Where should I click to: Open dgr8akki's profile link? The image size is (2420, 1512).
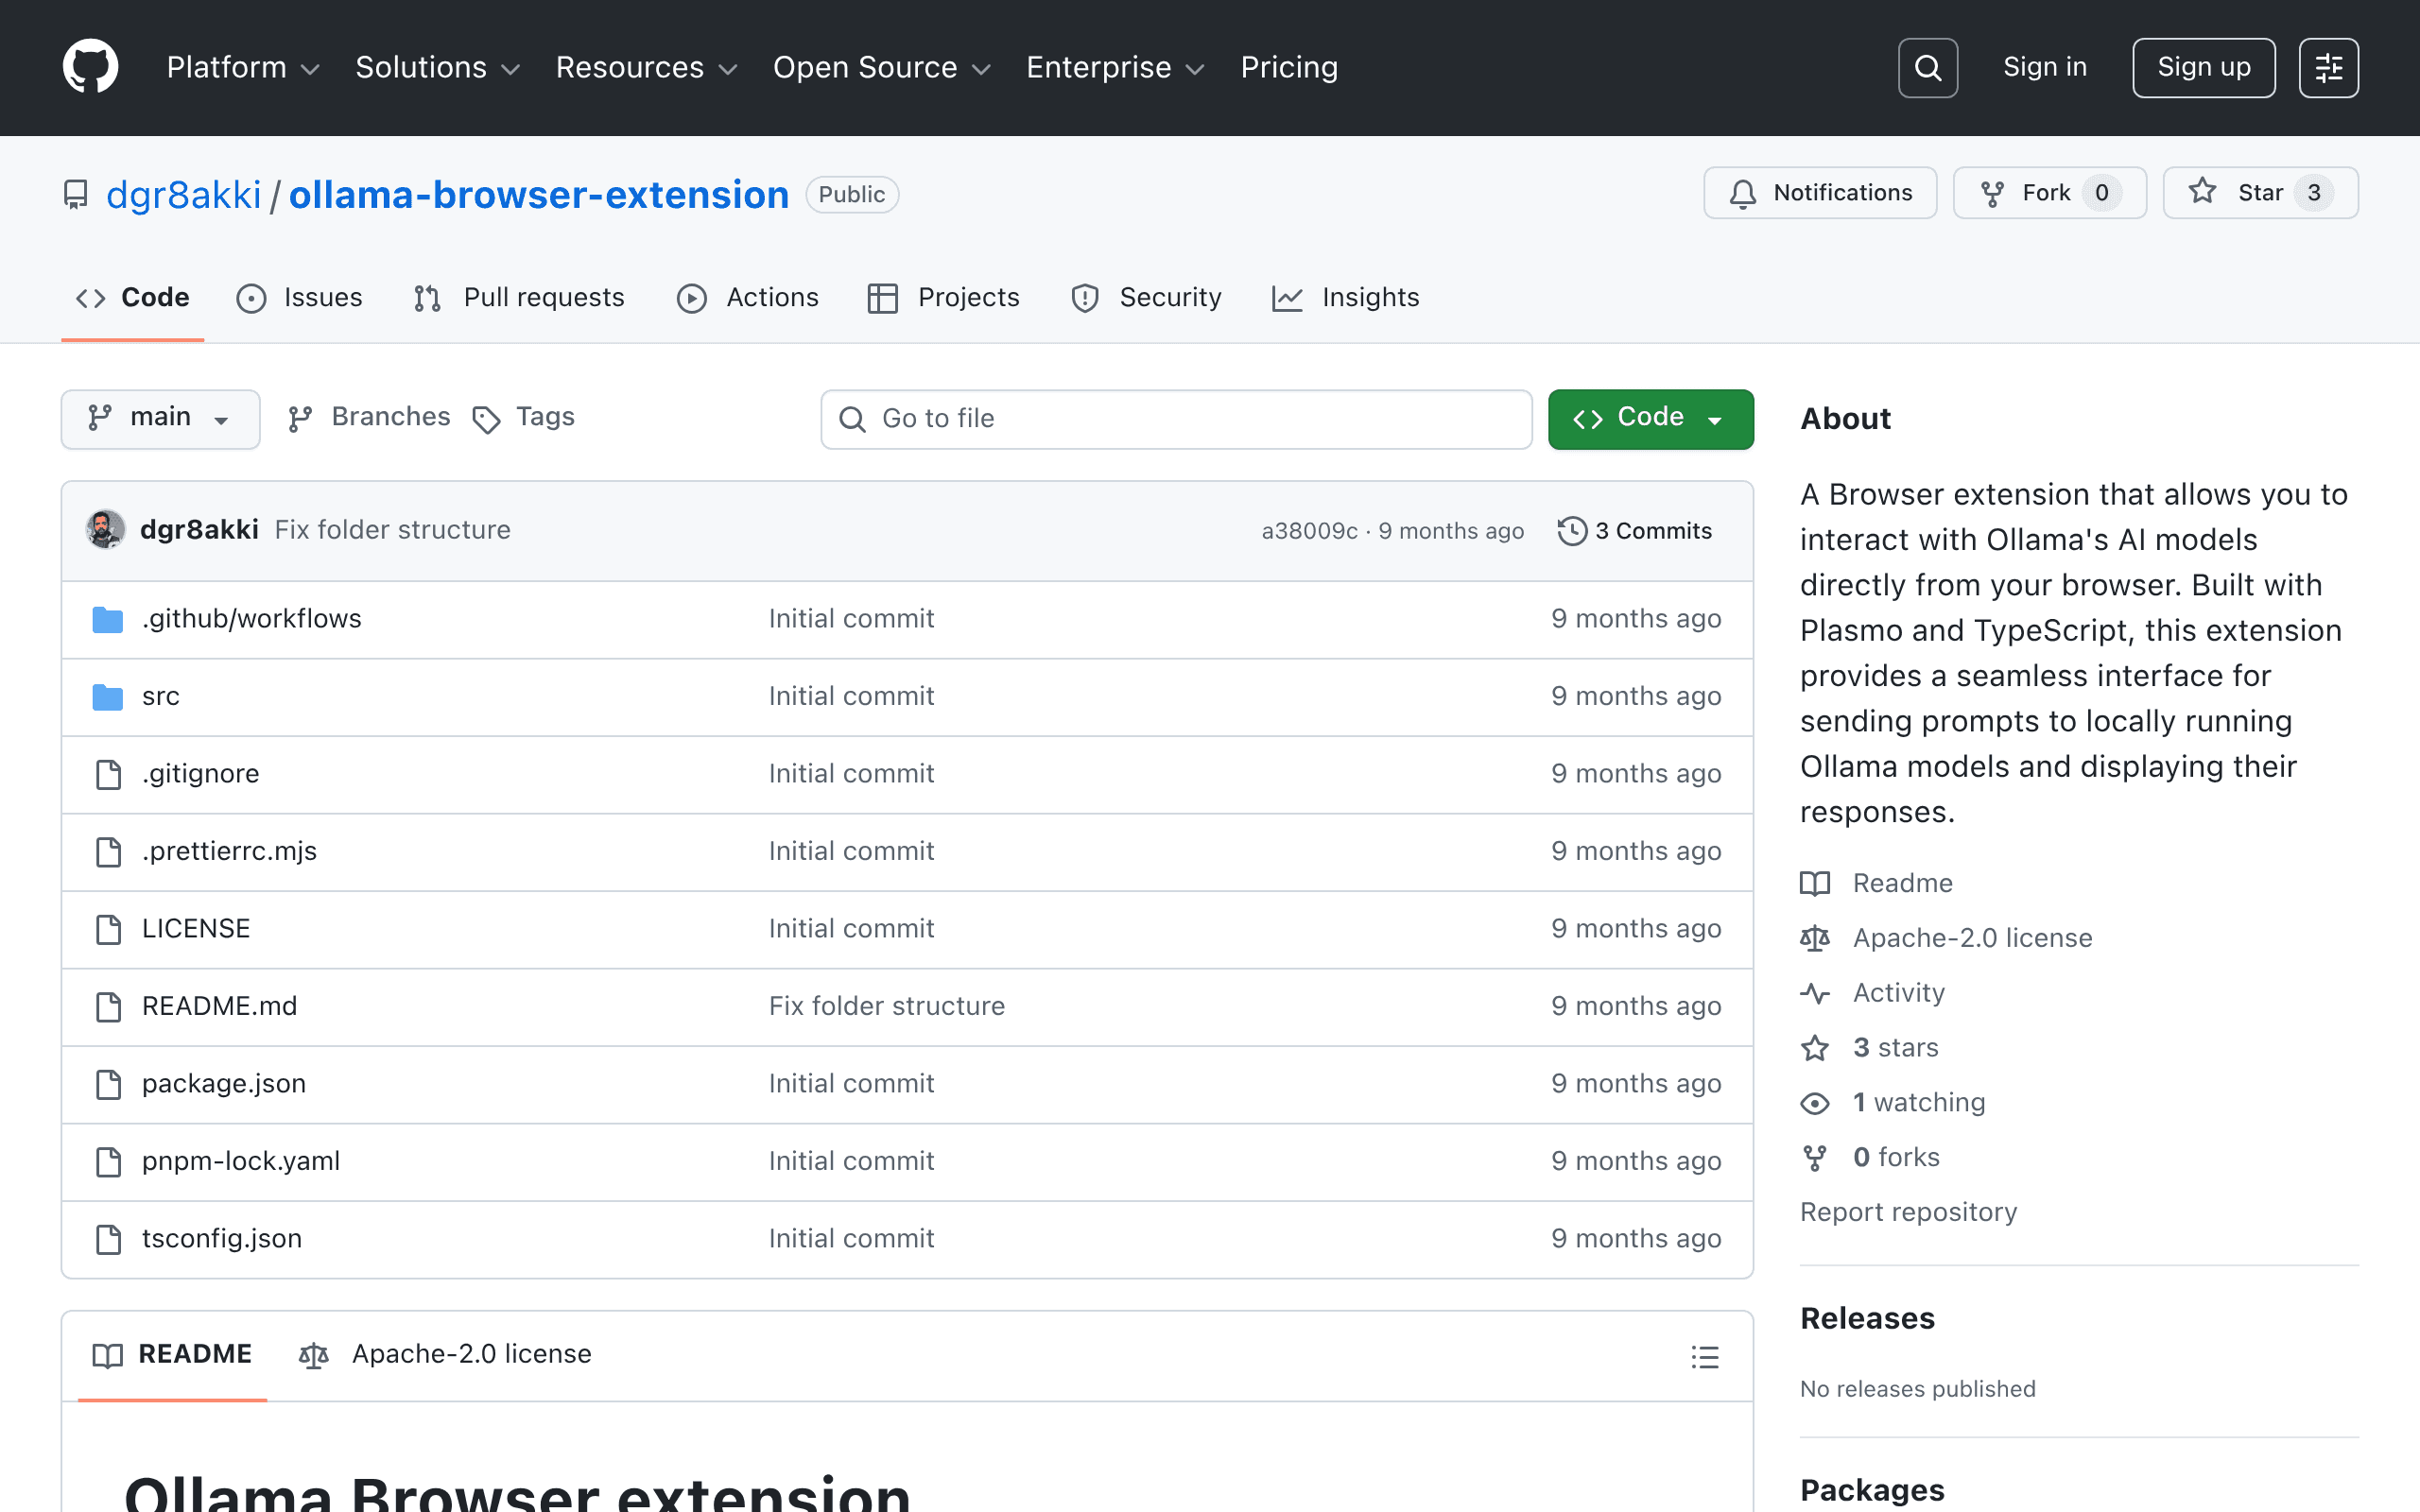[185, 194]
